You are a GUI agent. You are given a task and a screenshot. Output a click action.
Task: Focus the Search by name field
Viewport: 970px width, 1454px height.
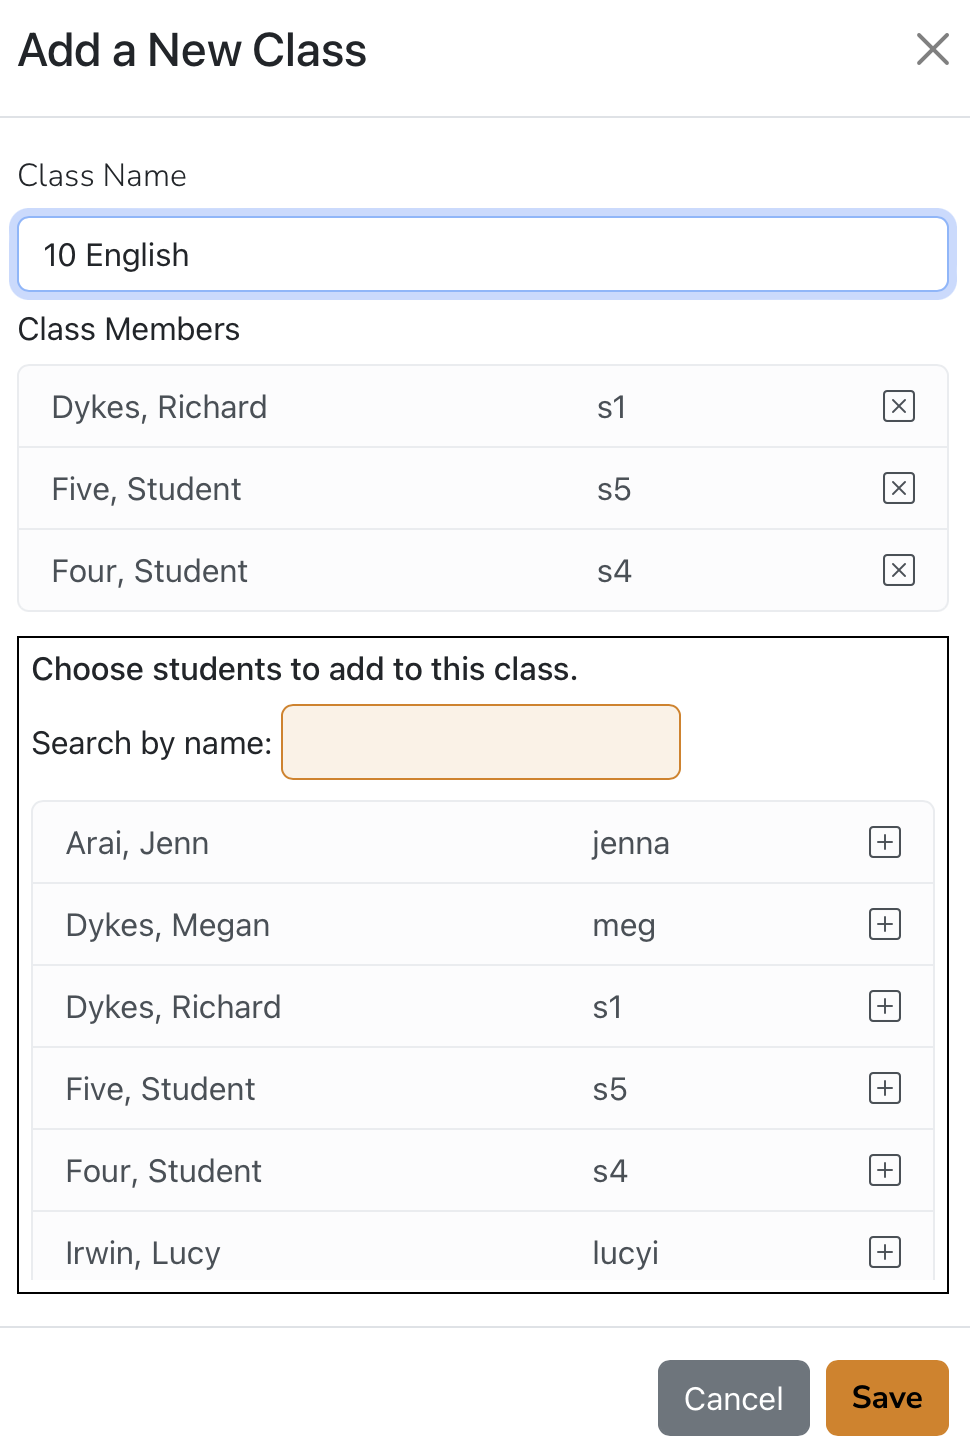(x=481, y=742)
